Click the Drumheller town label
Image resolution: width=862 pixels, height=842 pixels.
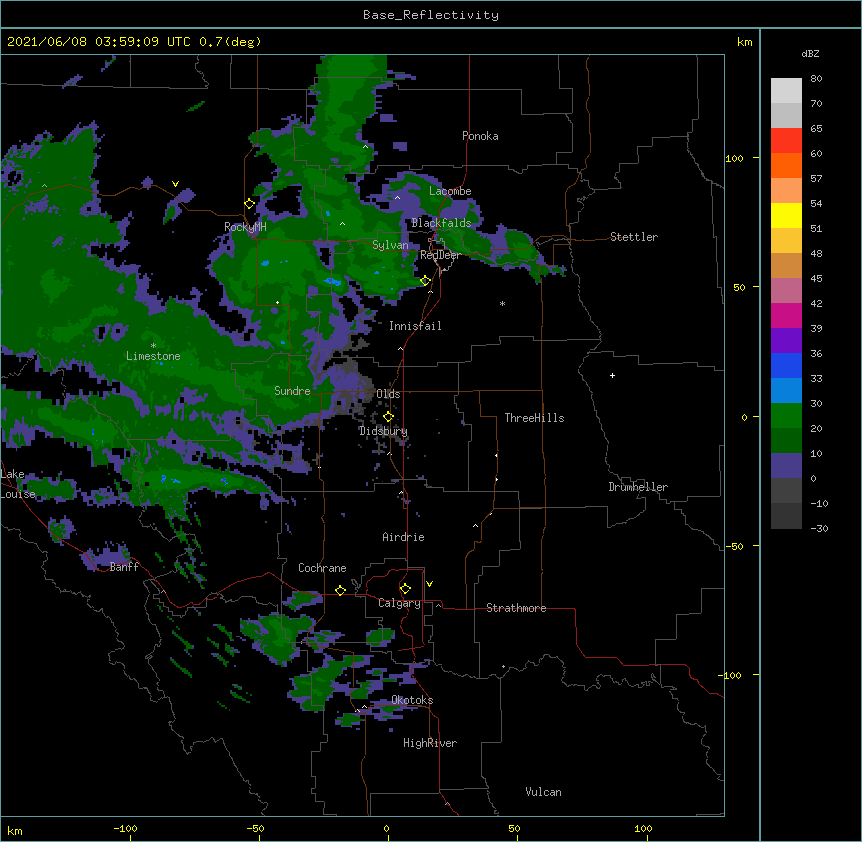point(638,487)
